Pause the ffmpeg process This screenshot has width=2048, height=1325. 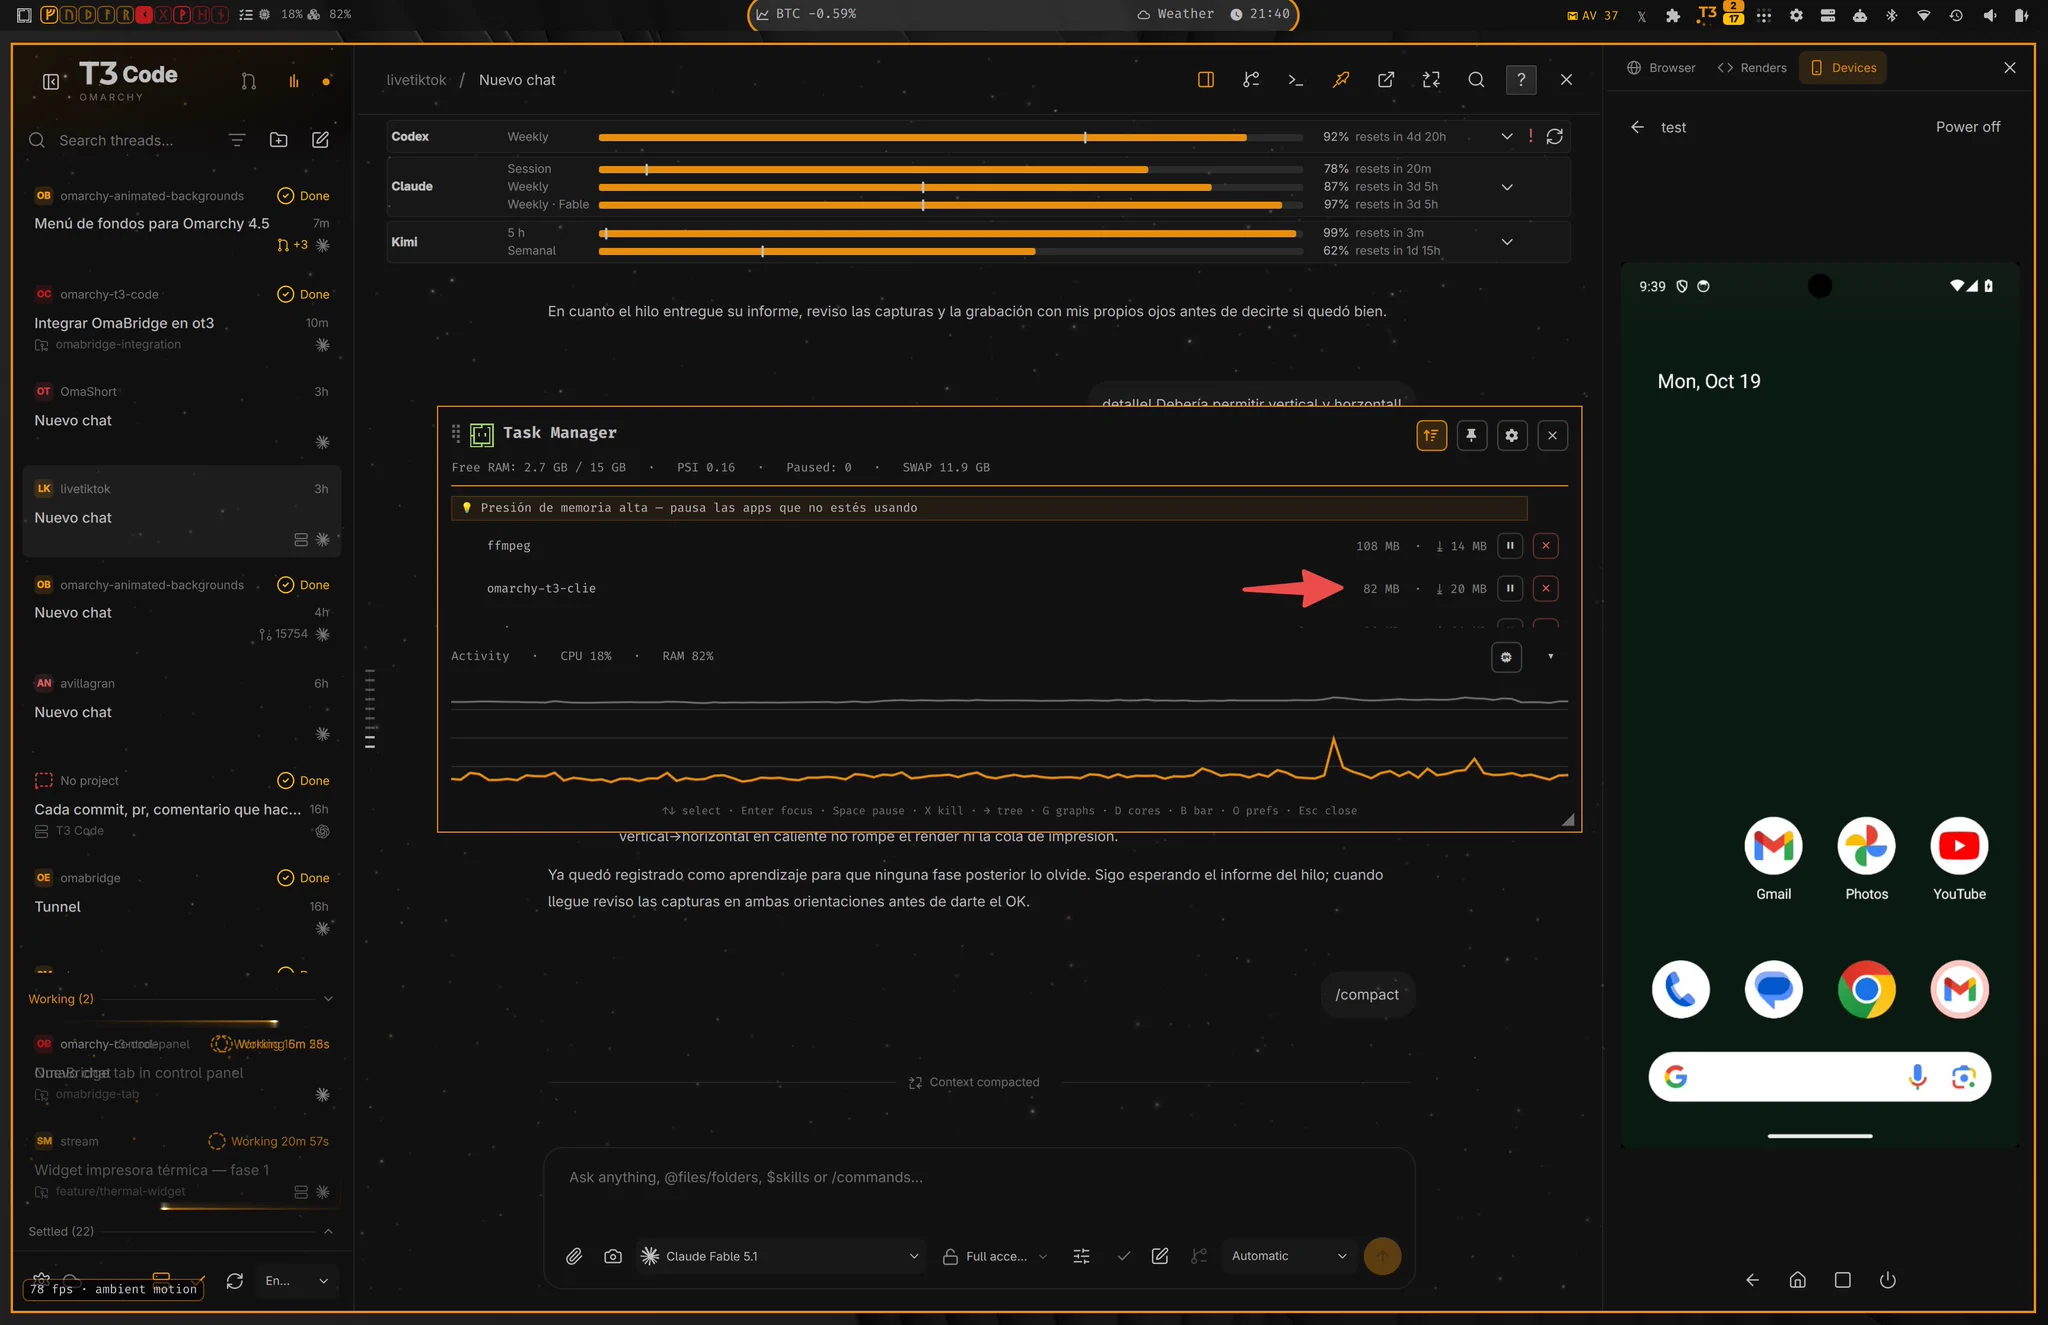pyautogui.click(x=1510, y=546)
